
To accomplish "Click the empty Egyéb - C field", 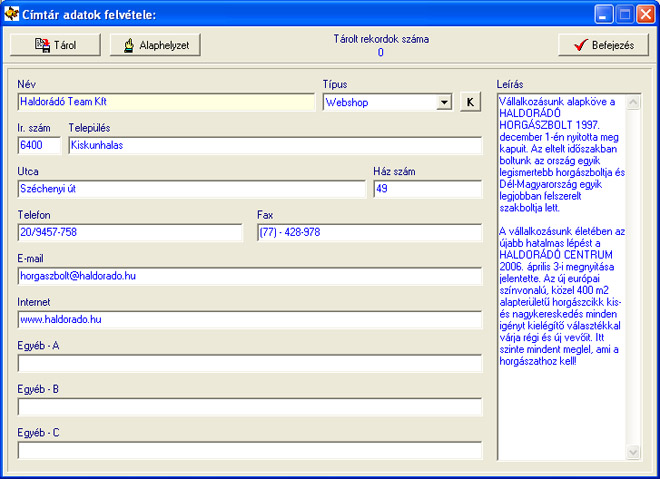I will [250, 450].
